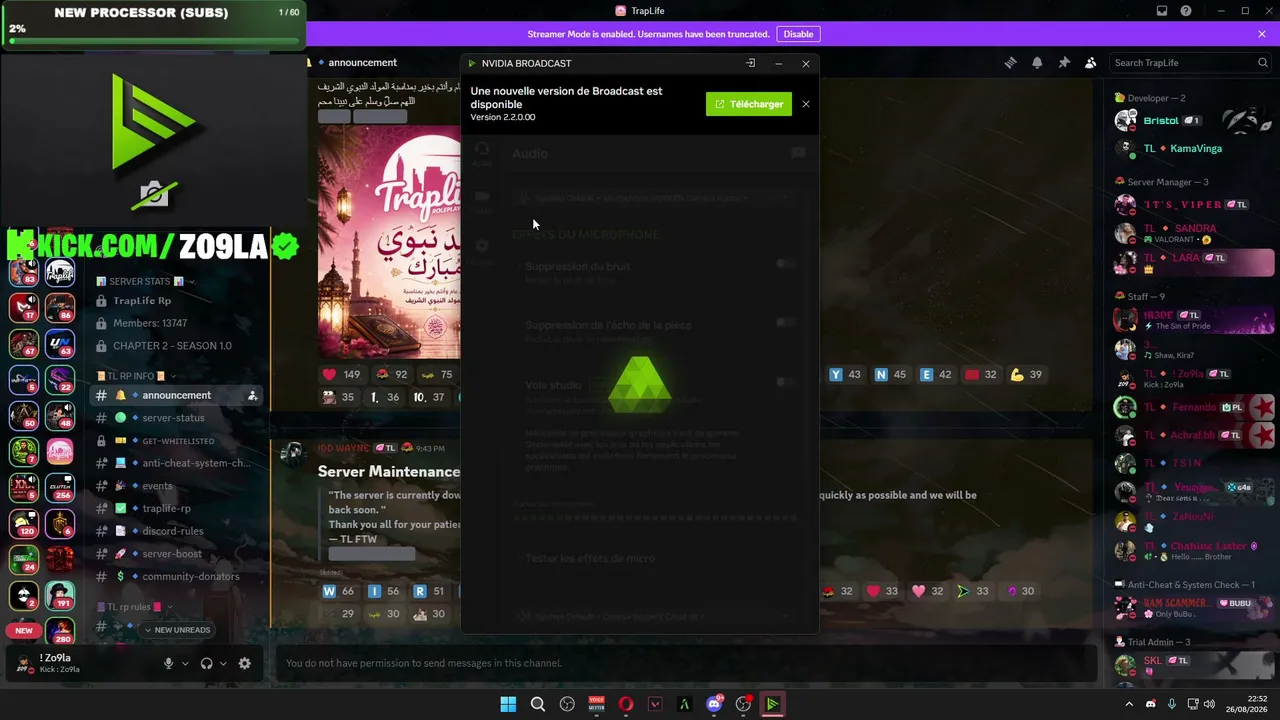Dismiss the NVIDIA Broadcast update notice
Image resolution: width=1280 pixels, height=720 pixels.
(x=806, y=104)
